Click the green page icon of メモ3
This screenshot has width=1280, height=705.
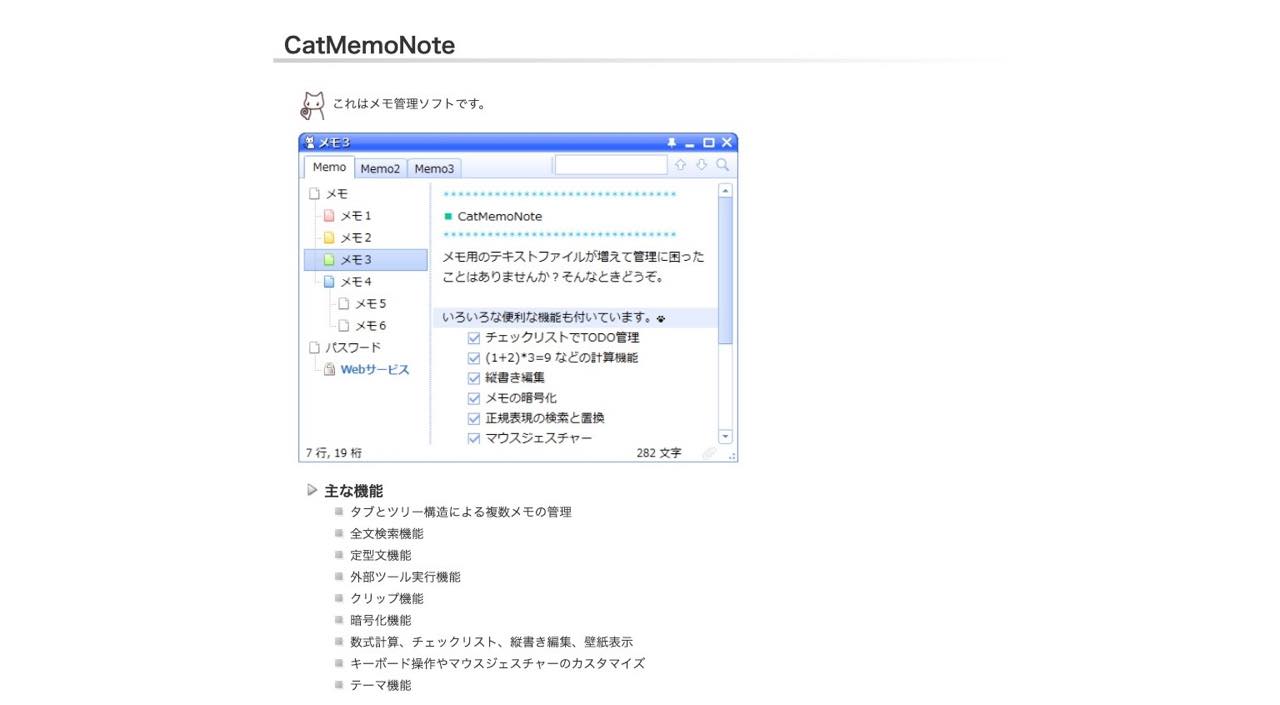(329, 260)
